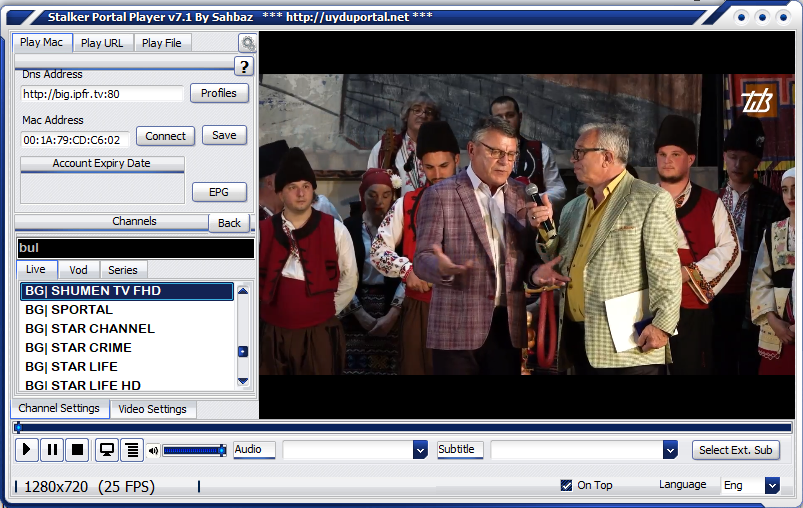The width and height of the screenshot is (803, 508).
Task: Click the Back button beside Channels
Action: tap(229, 223)
